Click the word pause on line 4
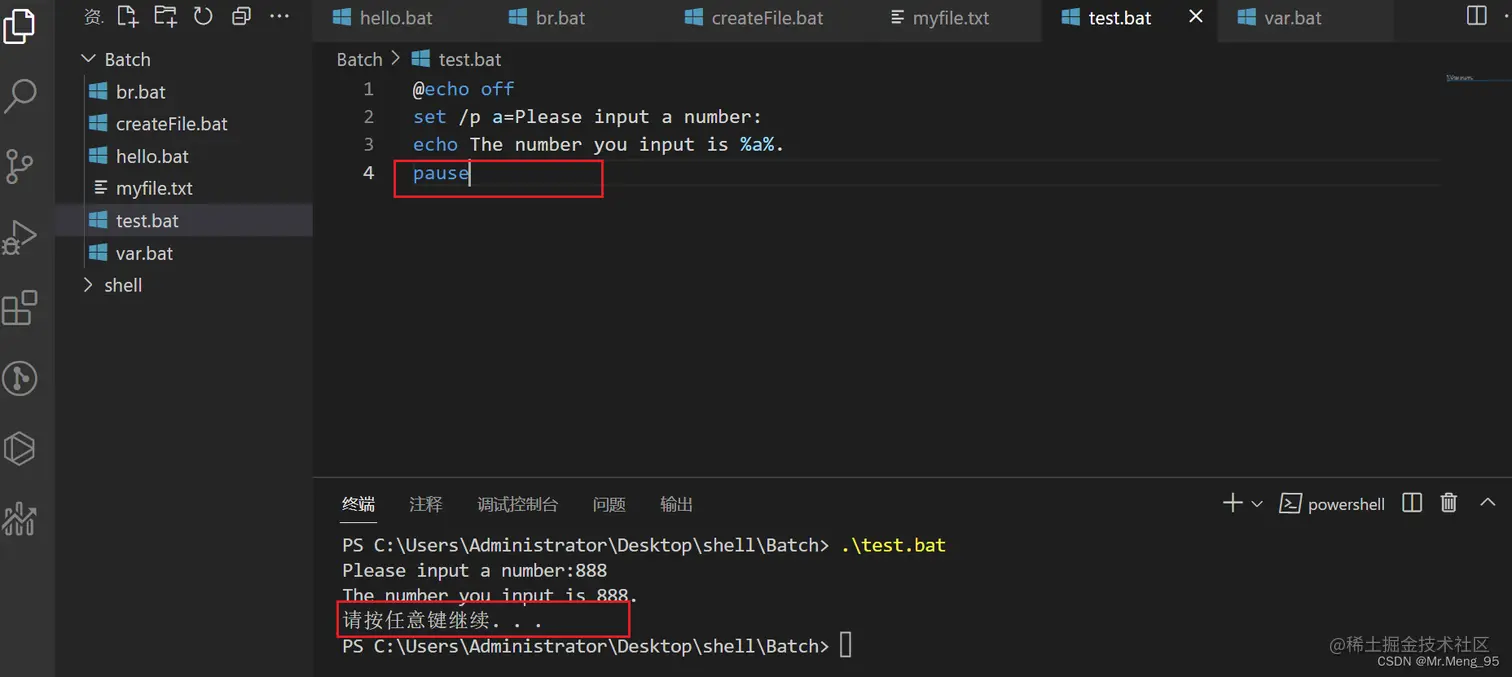1512x677 pixels. click(x=441, y=173)
